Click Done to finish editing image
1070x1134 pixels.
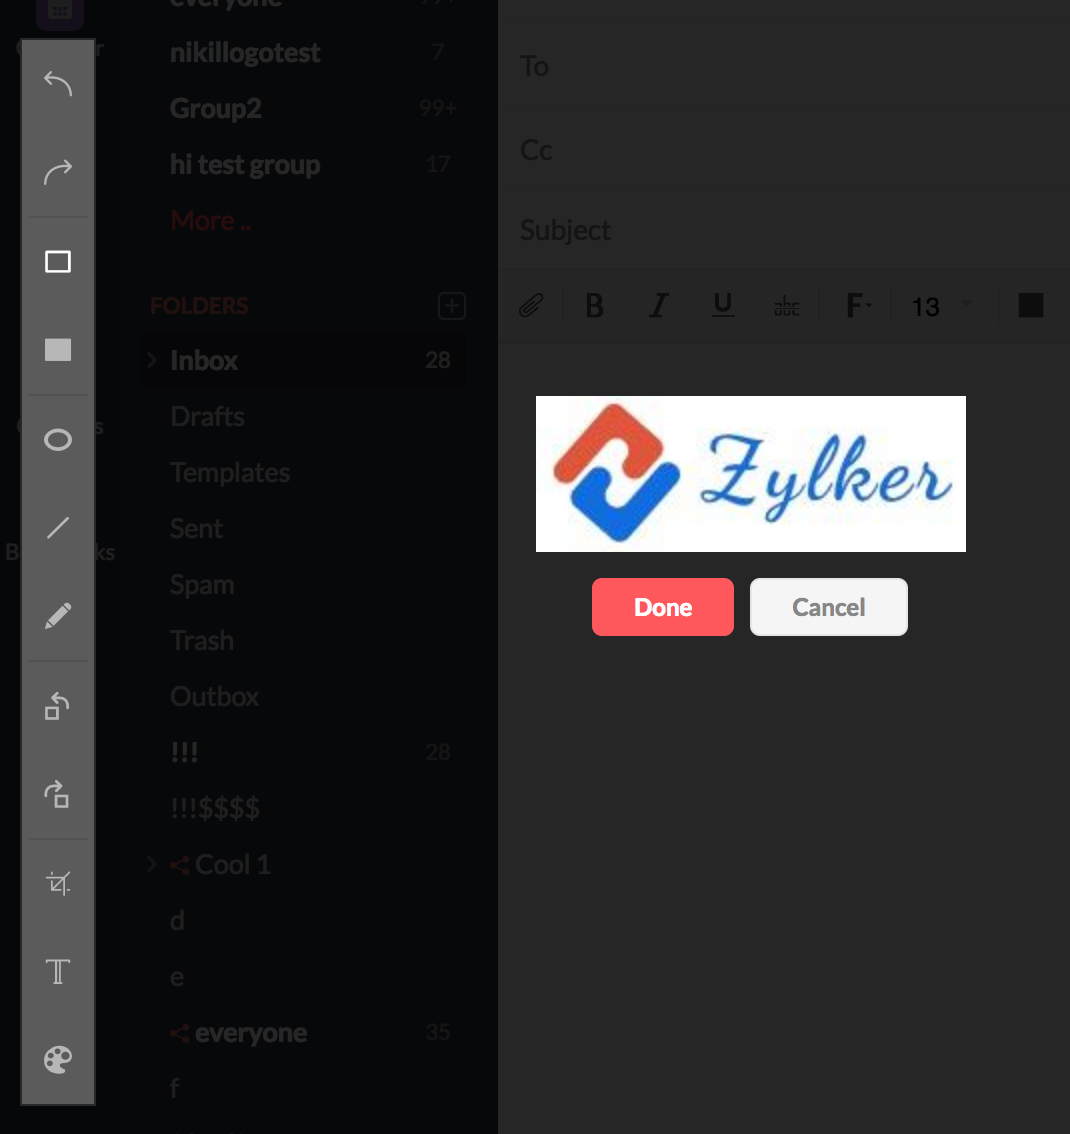click(x=662, y=607)
